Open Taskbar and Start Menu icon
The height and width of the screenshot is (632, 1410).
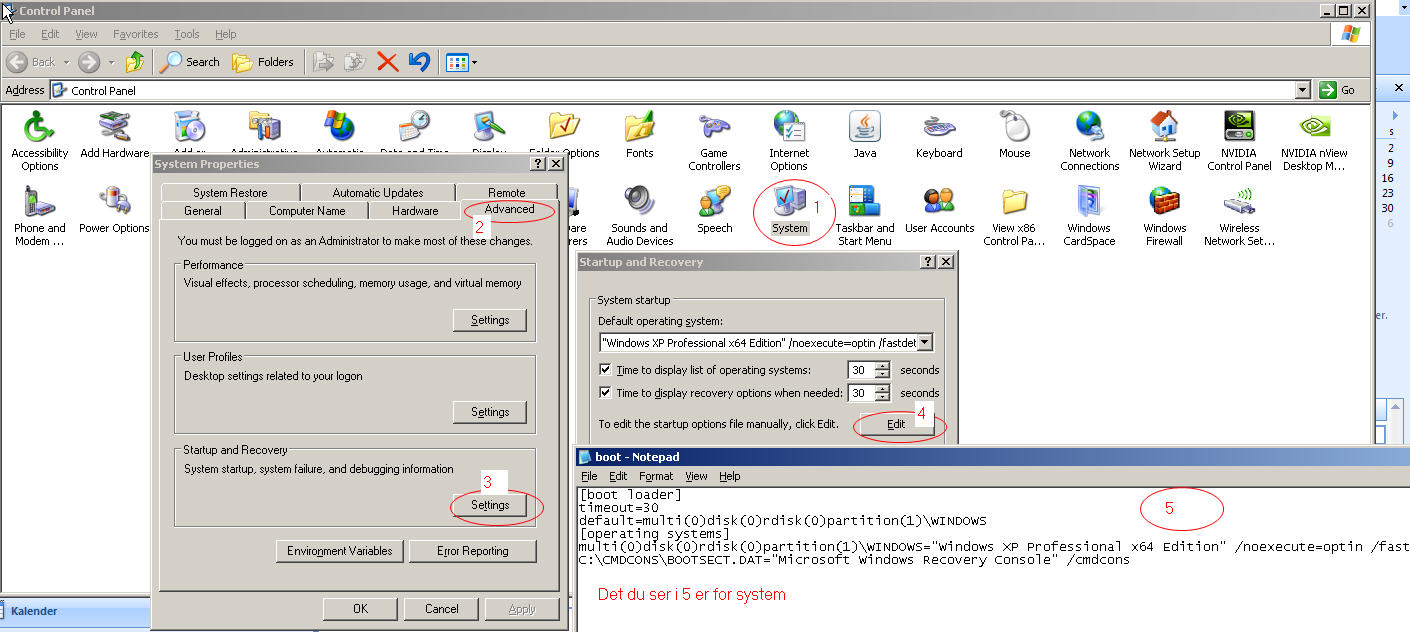pyautogui.click(x=865, y=216)
